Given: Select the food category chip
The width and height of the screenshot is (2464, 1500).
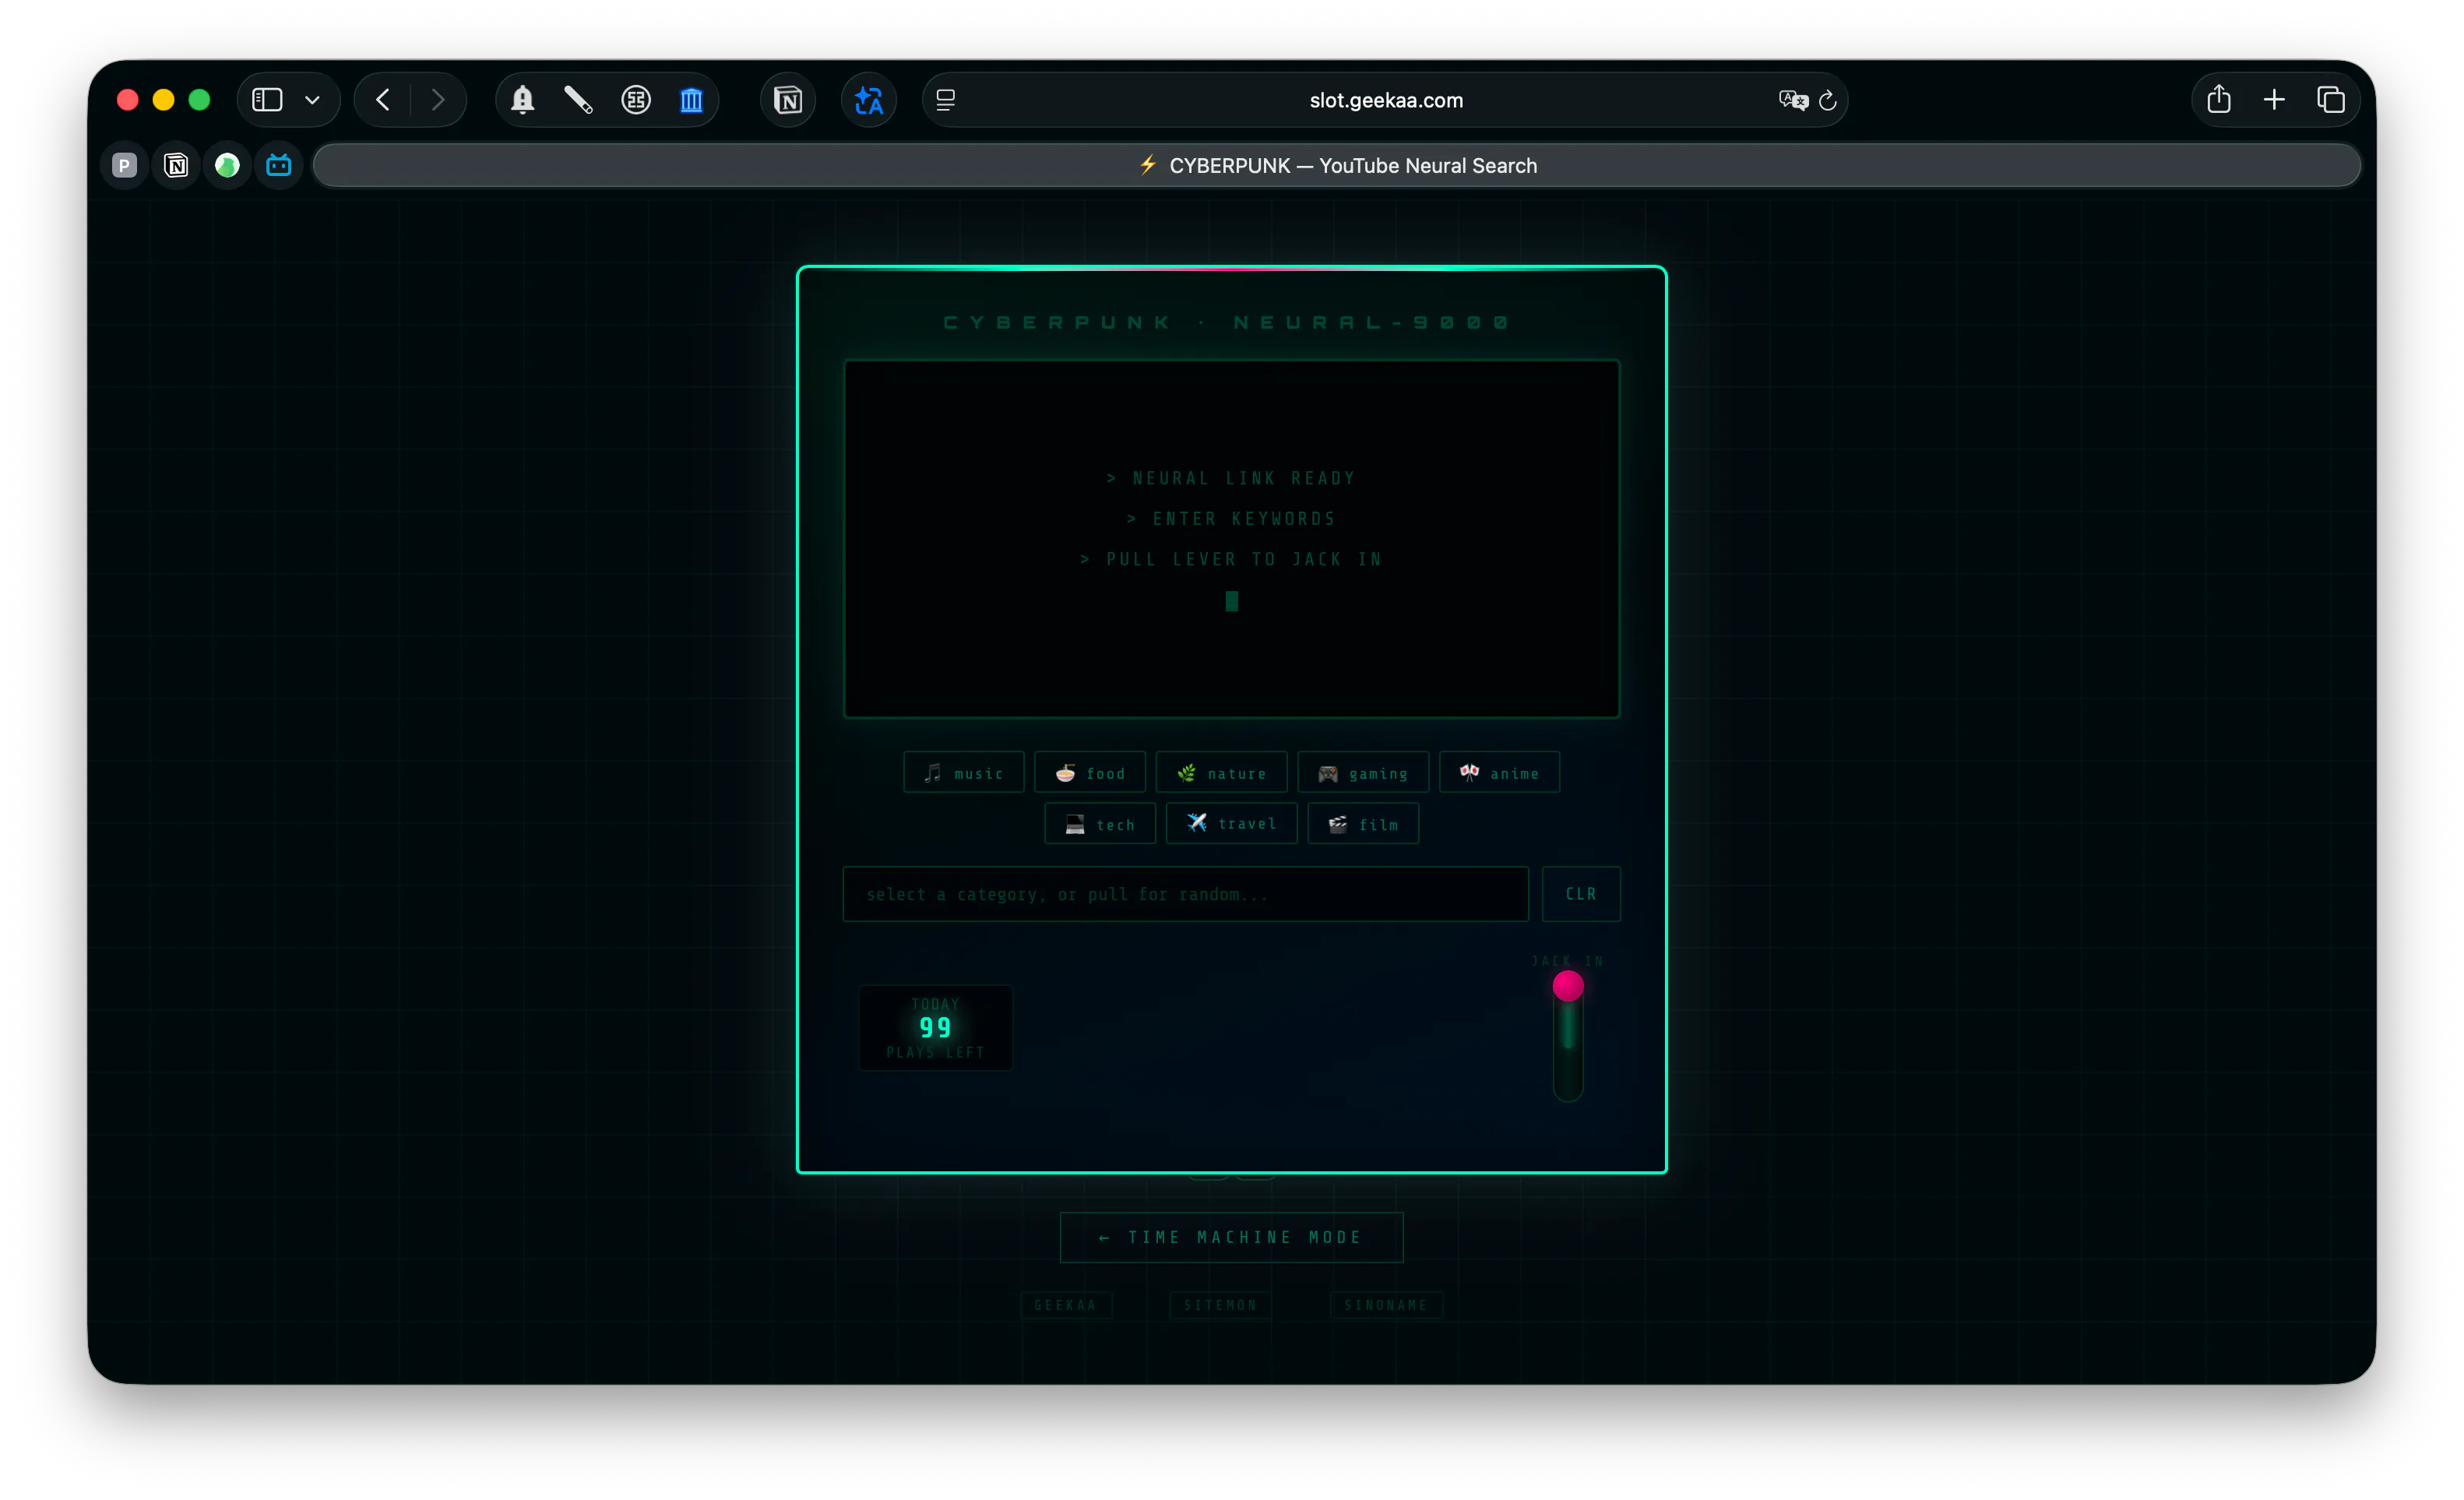Looking at the screenshot, I should tap(1090, 772).
